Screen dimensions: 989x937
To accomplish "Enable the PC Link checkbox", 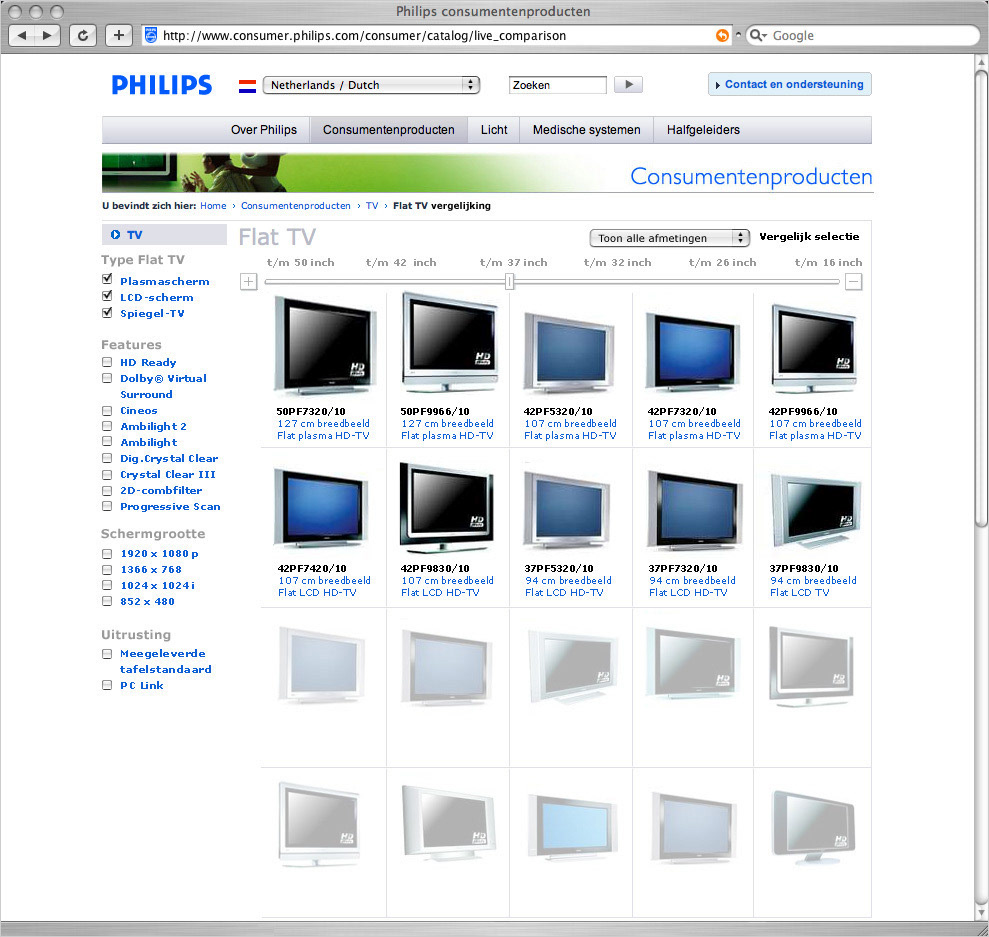I will (107, 685).
